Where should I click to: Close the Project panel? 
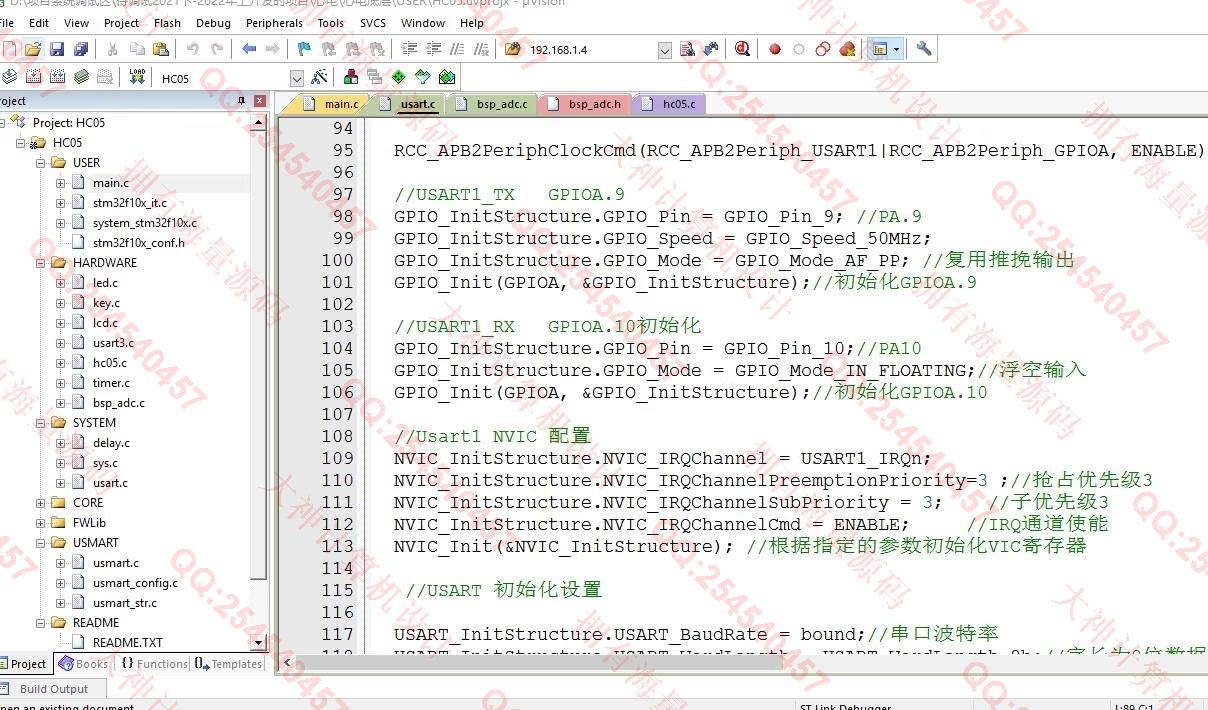click(260, 101)
